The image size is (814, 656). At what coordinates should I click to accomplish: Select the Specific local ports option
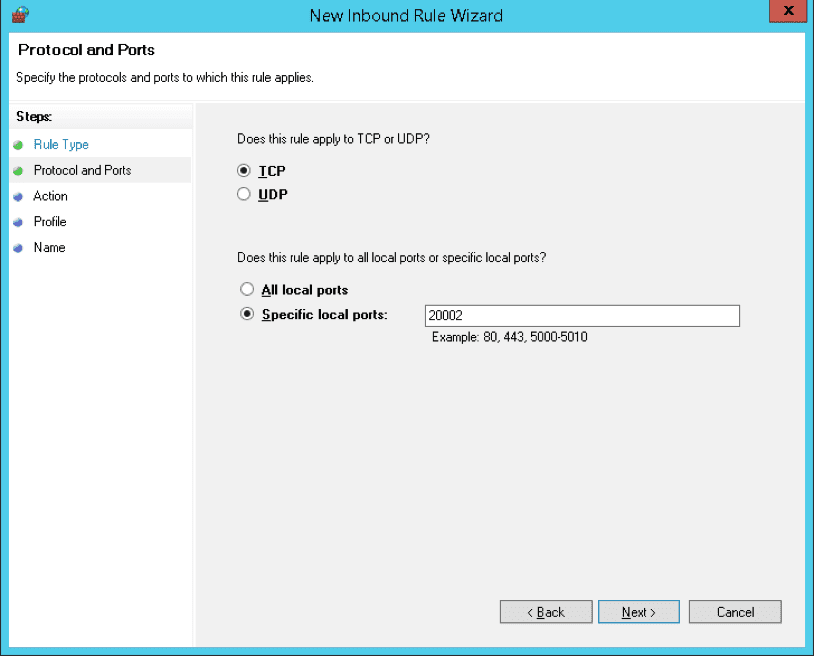pyautogui.click(x=247, y=313)
